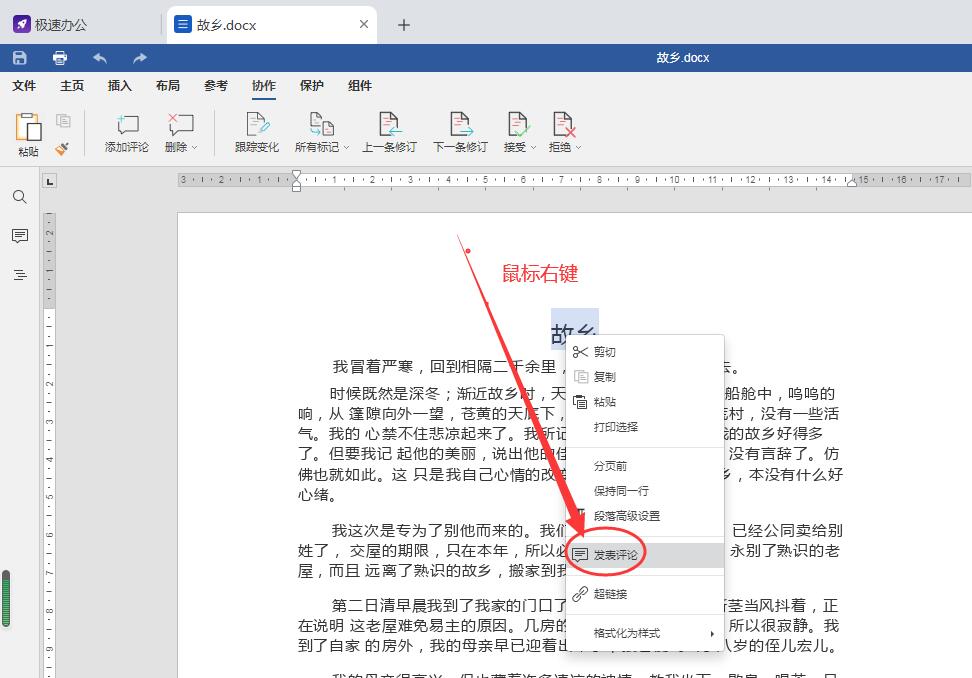
Task: Click the print icon in the title bar
Action: pyautogui.click(x=60, y=58)
